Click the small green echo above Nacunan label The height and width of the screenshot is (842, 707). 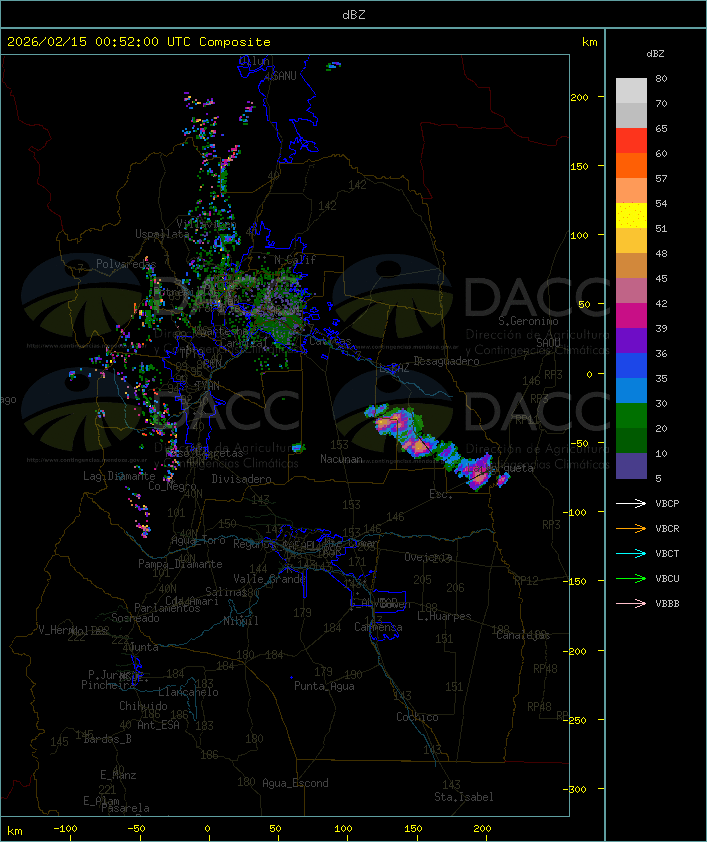[x=298, y=447]
